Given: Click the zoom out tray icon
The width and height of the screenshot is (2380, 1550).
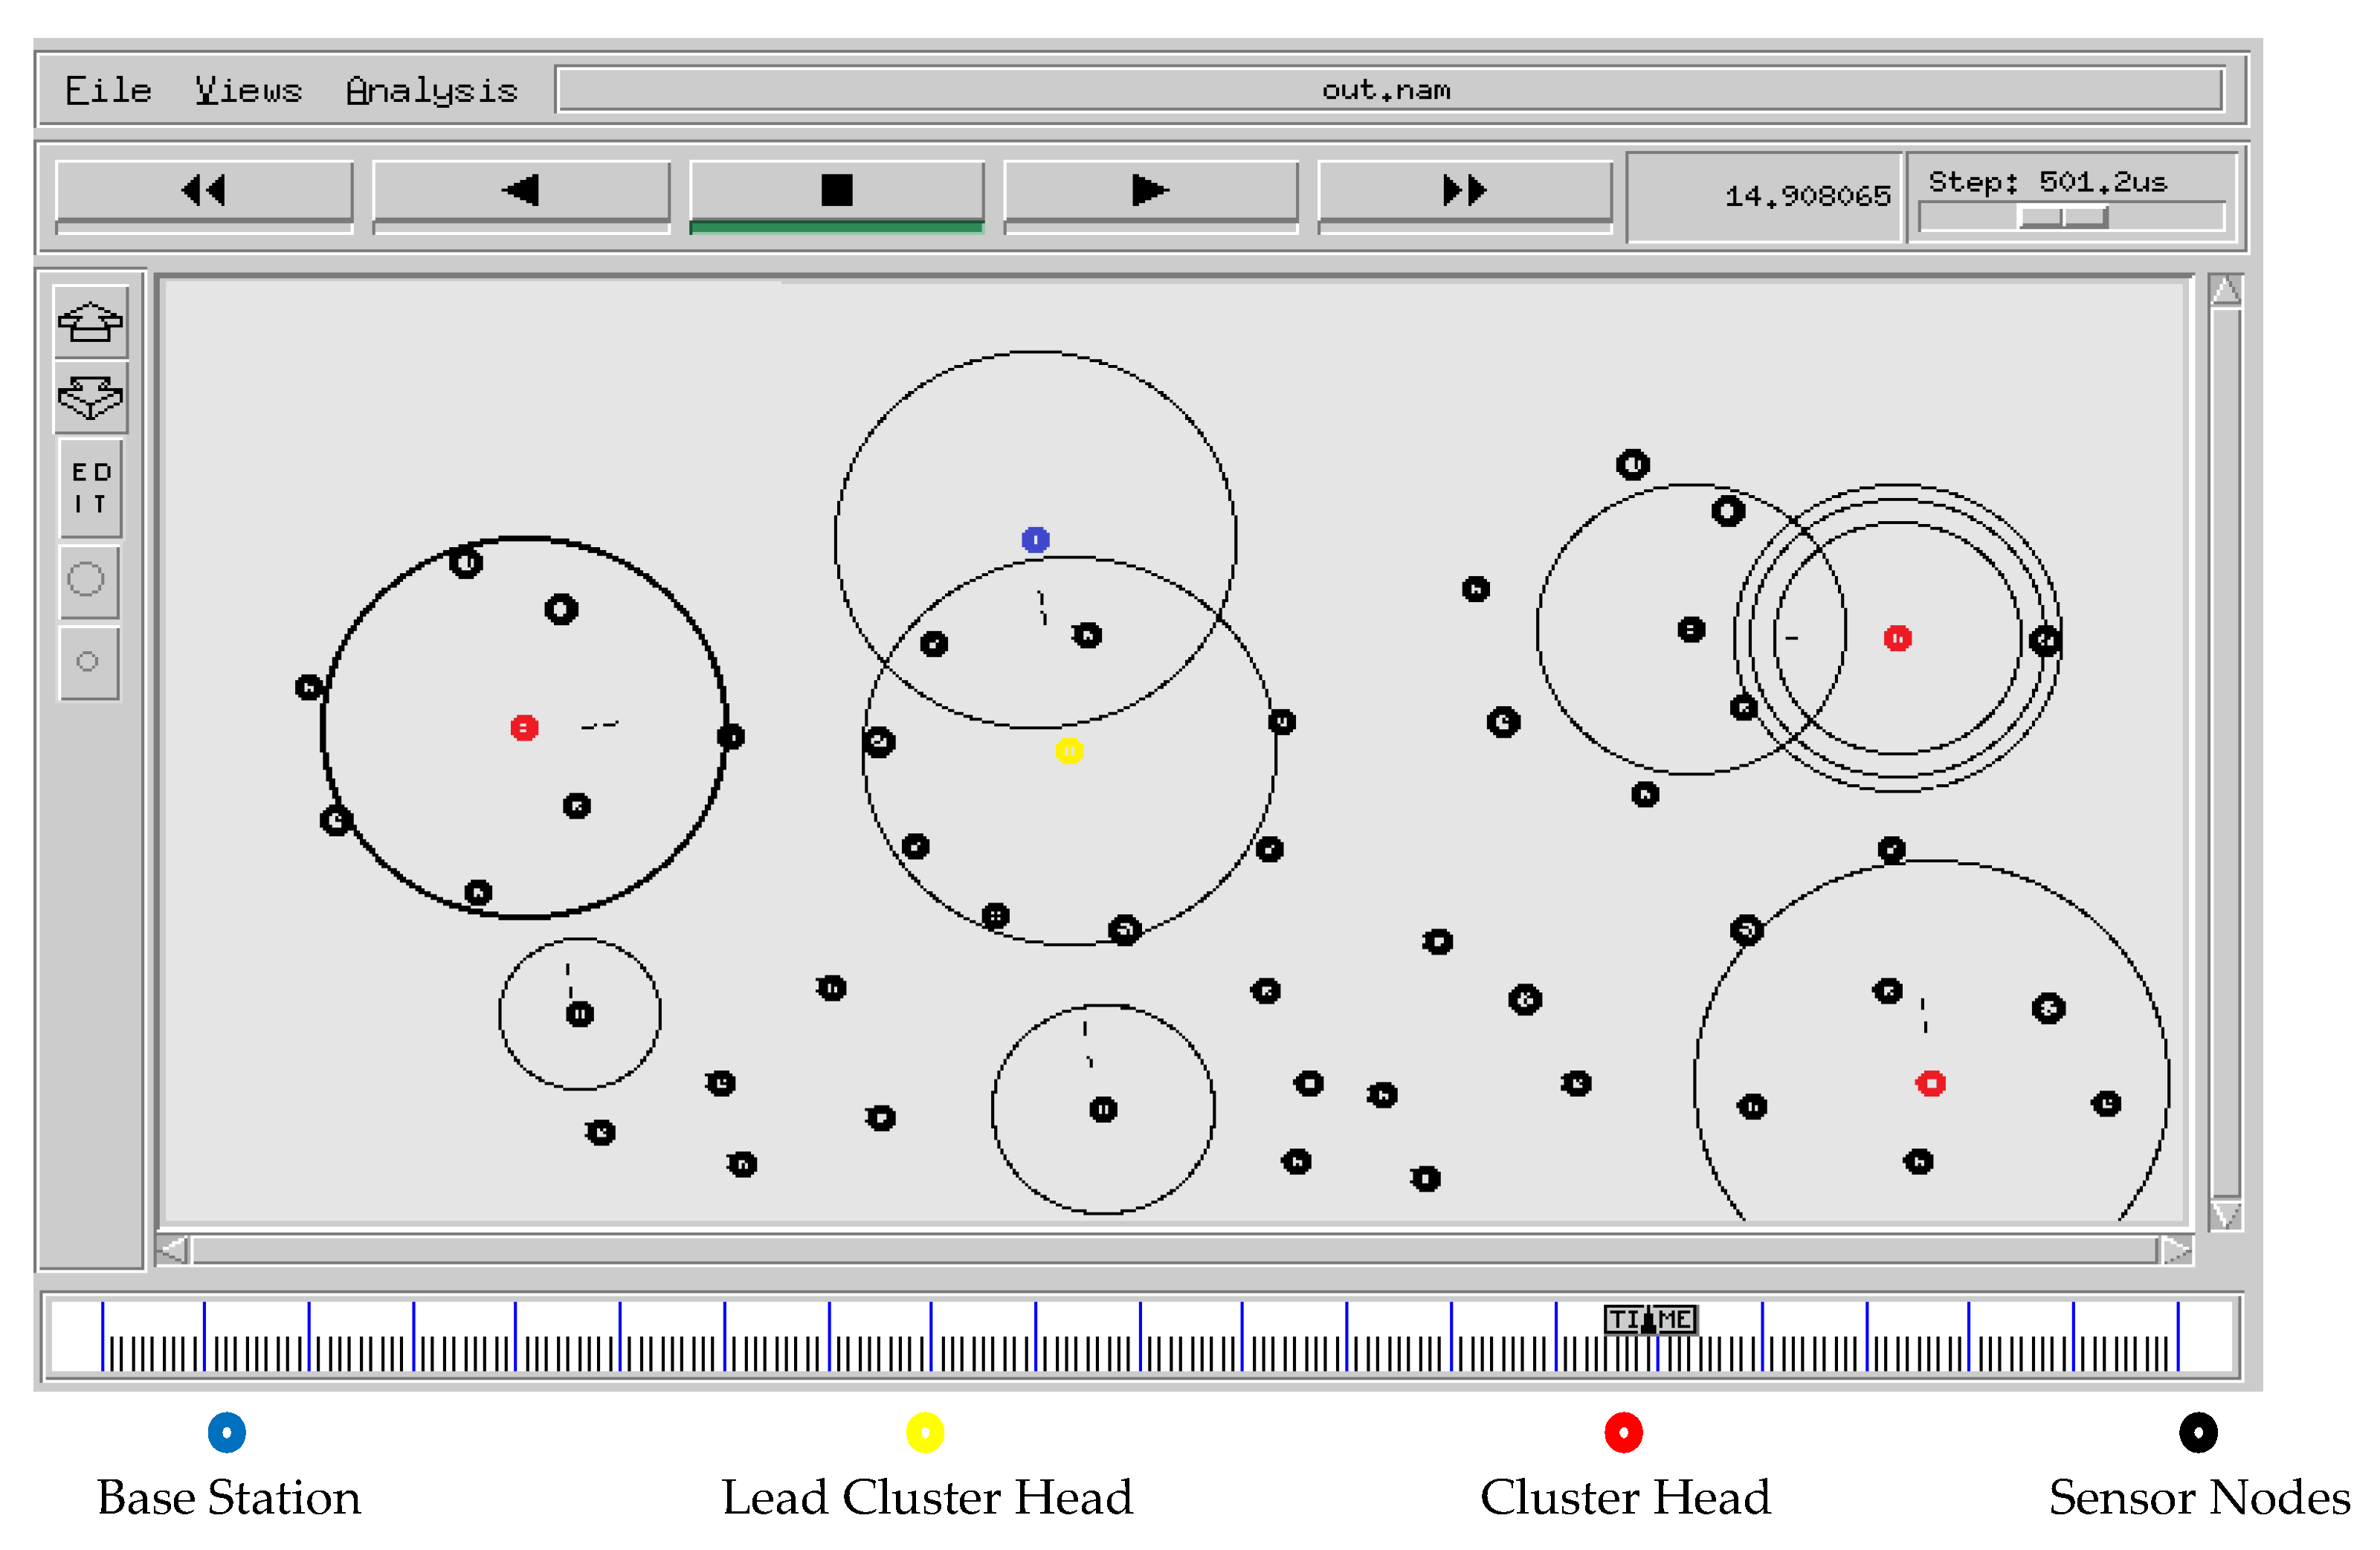Looking at the screenshot, I should (90, 397).
